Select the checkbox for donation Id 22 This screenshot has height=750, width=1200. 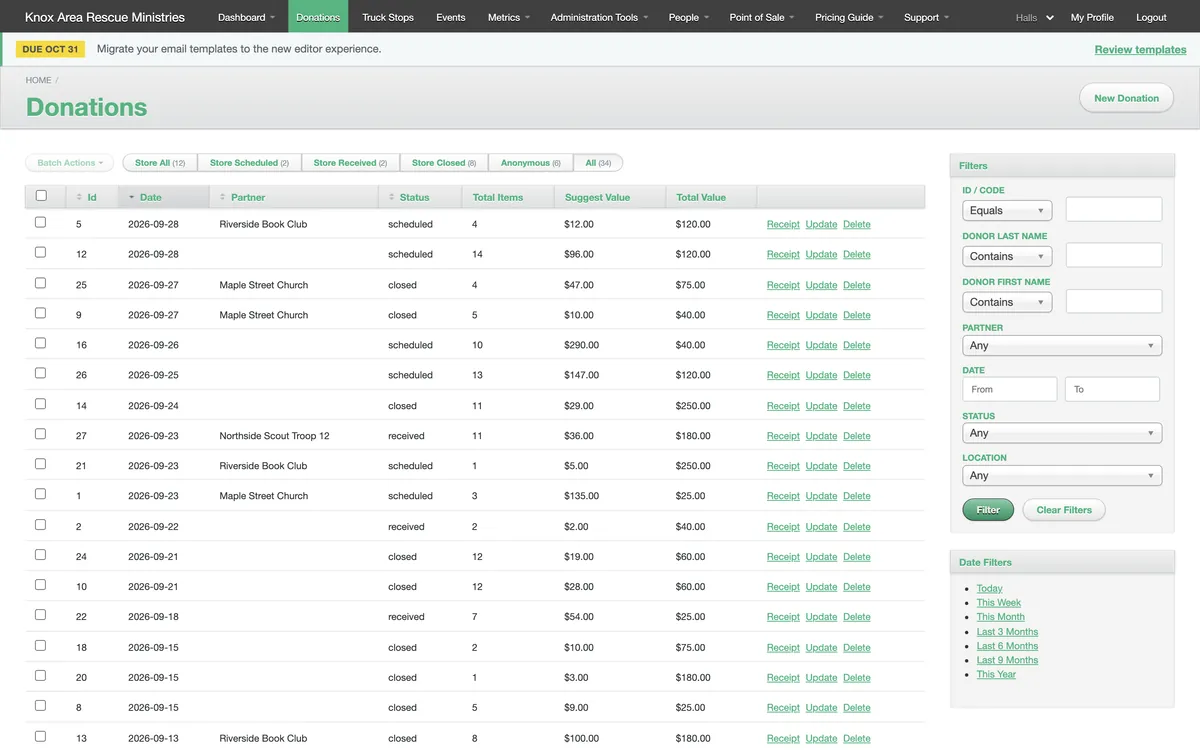(41, 615)
